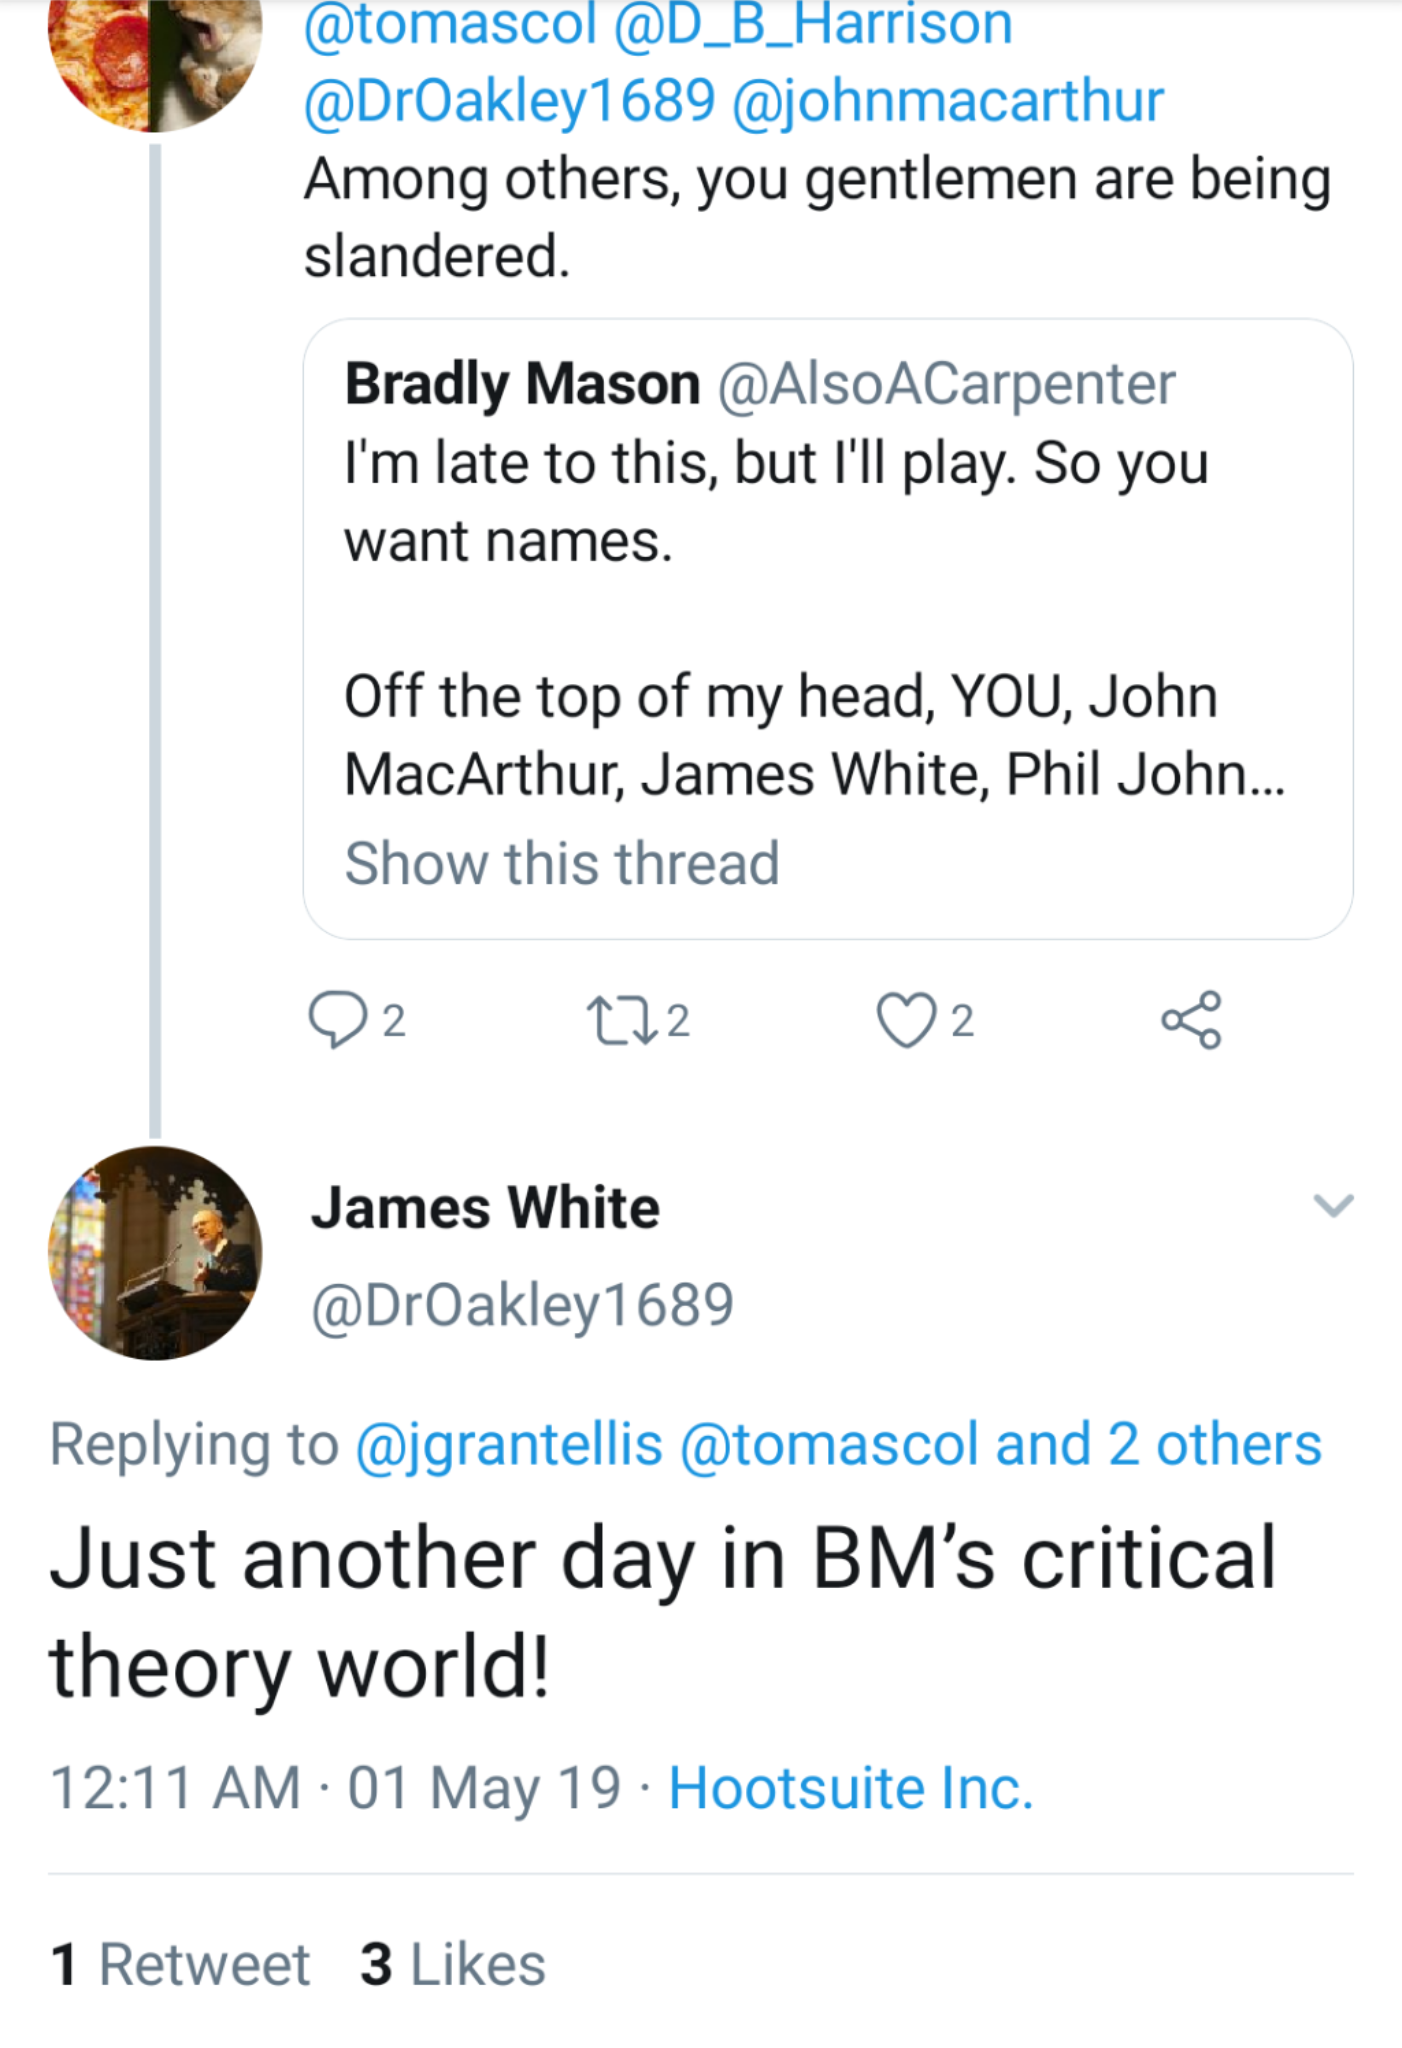Open @AlsoACarpenter handle in quoted tweet
The width and height of the screenshot is (1402, 2048).
click(x=946, y=384)
